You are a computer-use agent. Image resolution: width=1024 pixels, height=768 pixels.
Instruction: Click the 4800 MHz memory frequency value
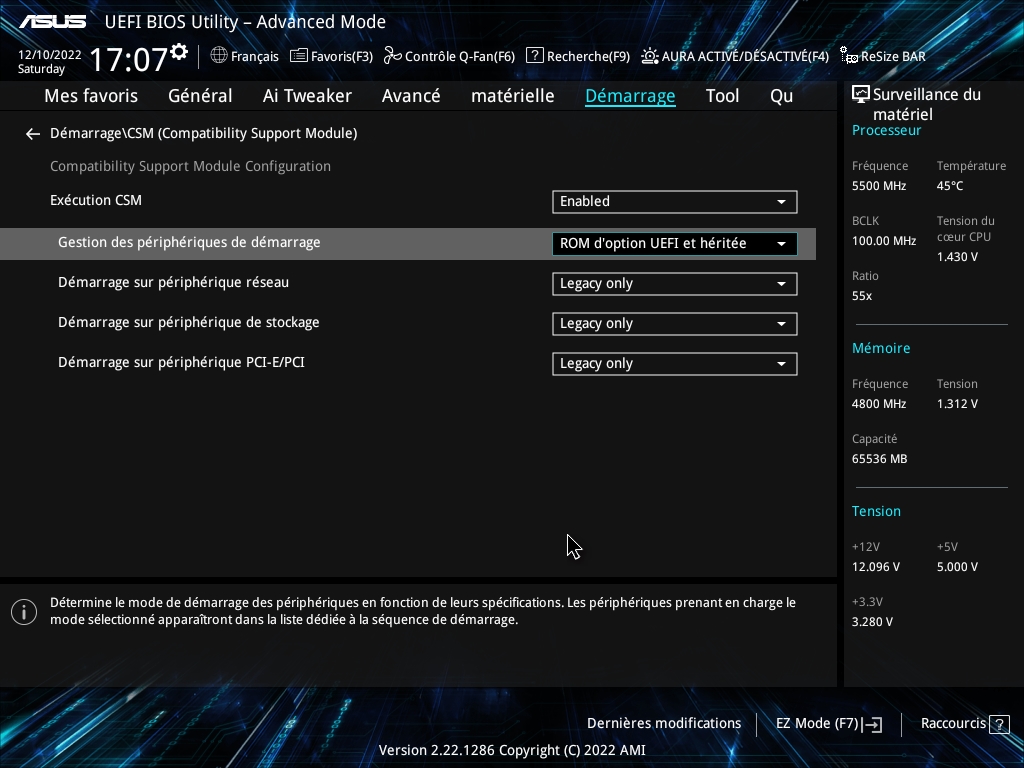(x=879, y=404)
